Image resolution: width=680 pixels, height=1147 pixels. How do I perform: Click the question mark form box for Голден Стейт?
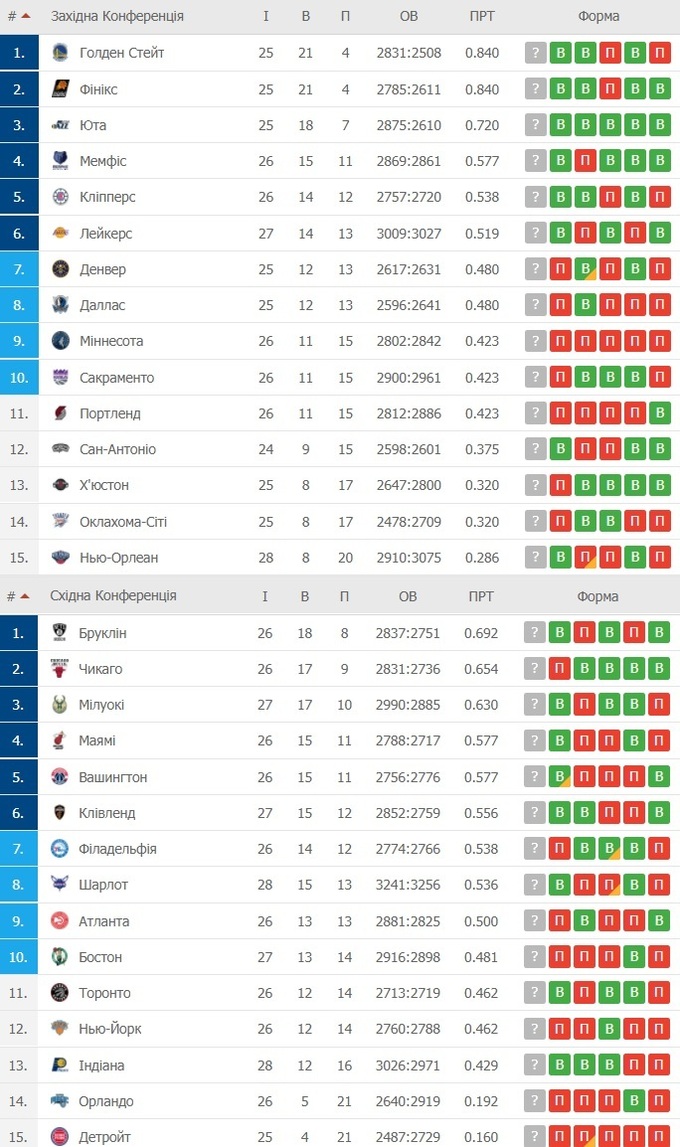point(536,53)
